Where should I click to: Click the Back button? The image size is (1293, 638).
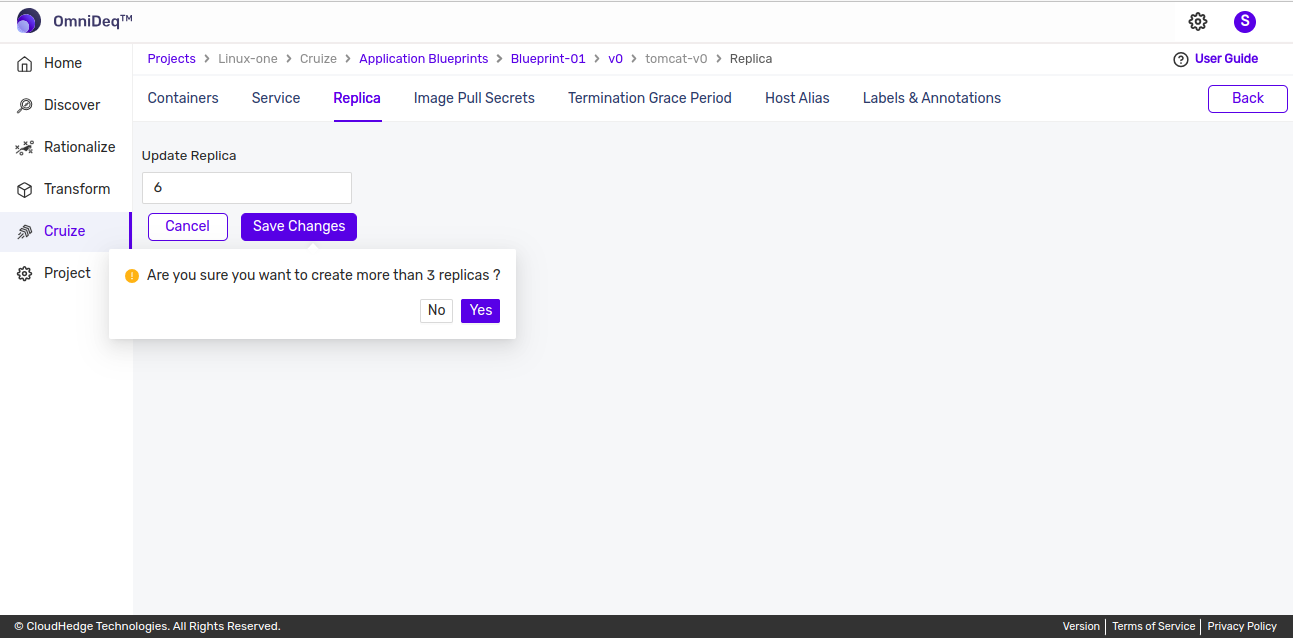[1248, 98]
